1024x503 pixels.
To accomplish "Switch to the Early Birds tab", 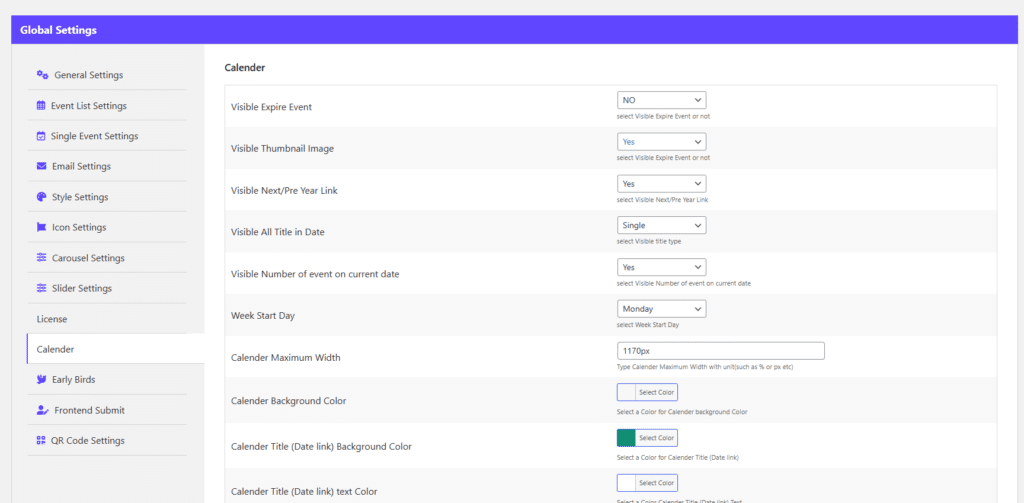I will pos(71,379).
